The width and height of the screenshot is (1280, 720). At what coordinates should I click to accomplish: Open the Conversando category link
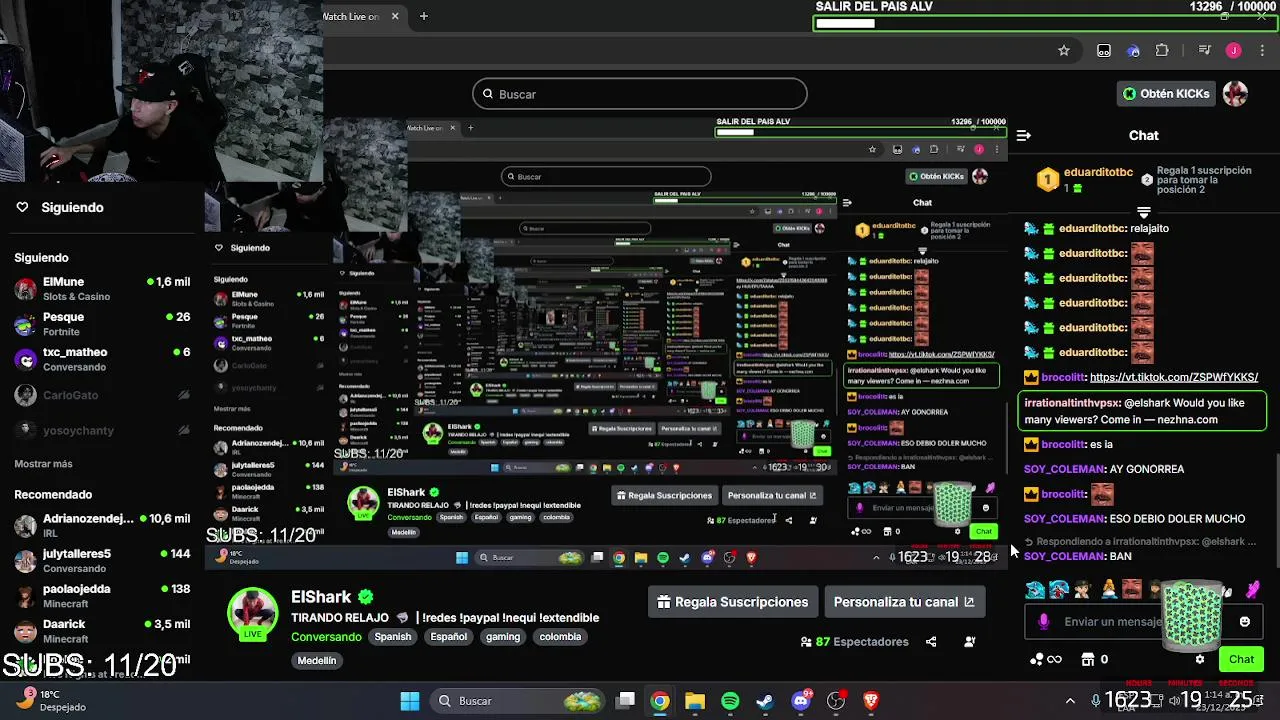point(326,637)
